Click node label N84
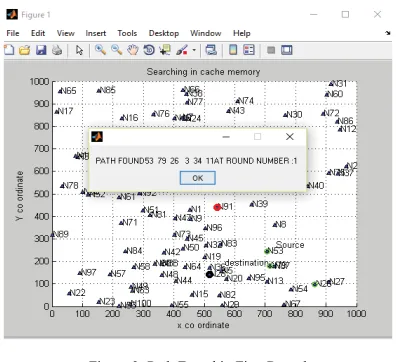This screenshot has width=396, height=362. click(x=135, y=251)
